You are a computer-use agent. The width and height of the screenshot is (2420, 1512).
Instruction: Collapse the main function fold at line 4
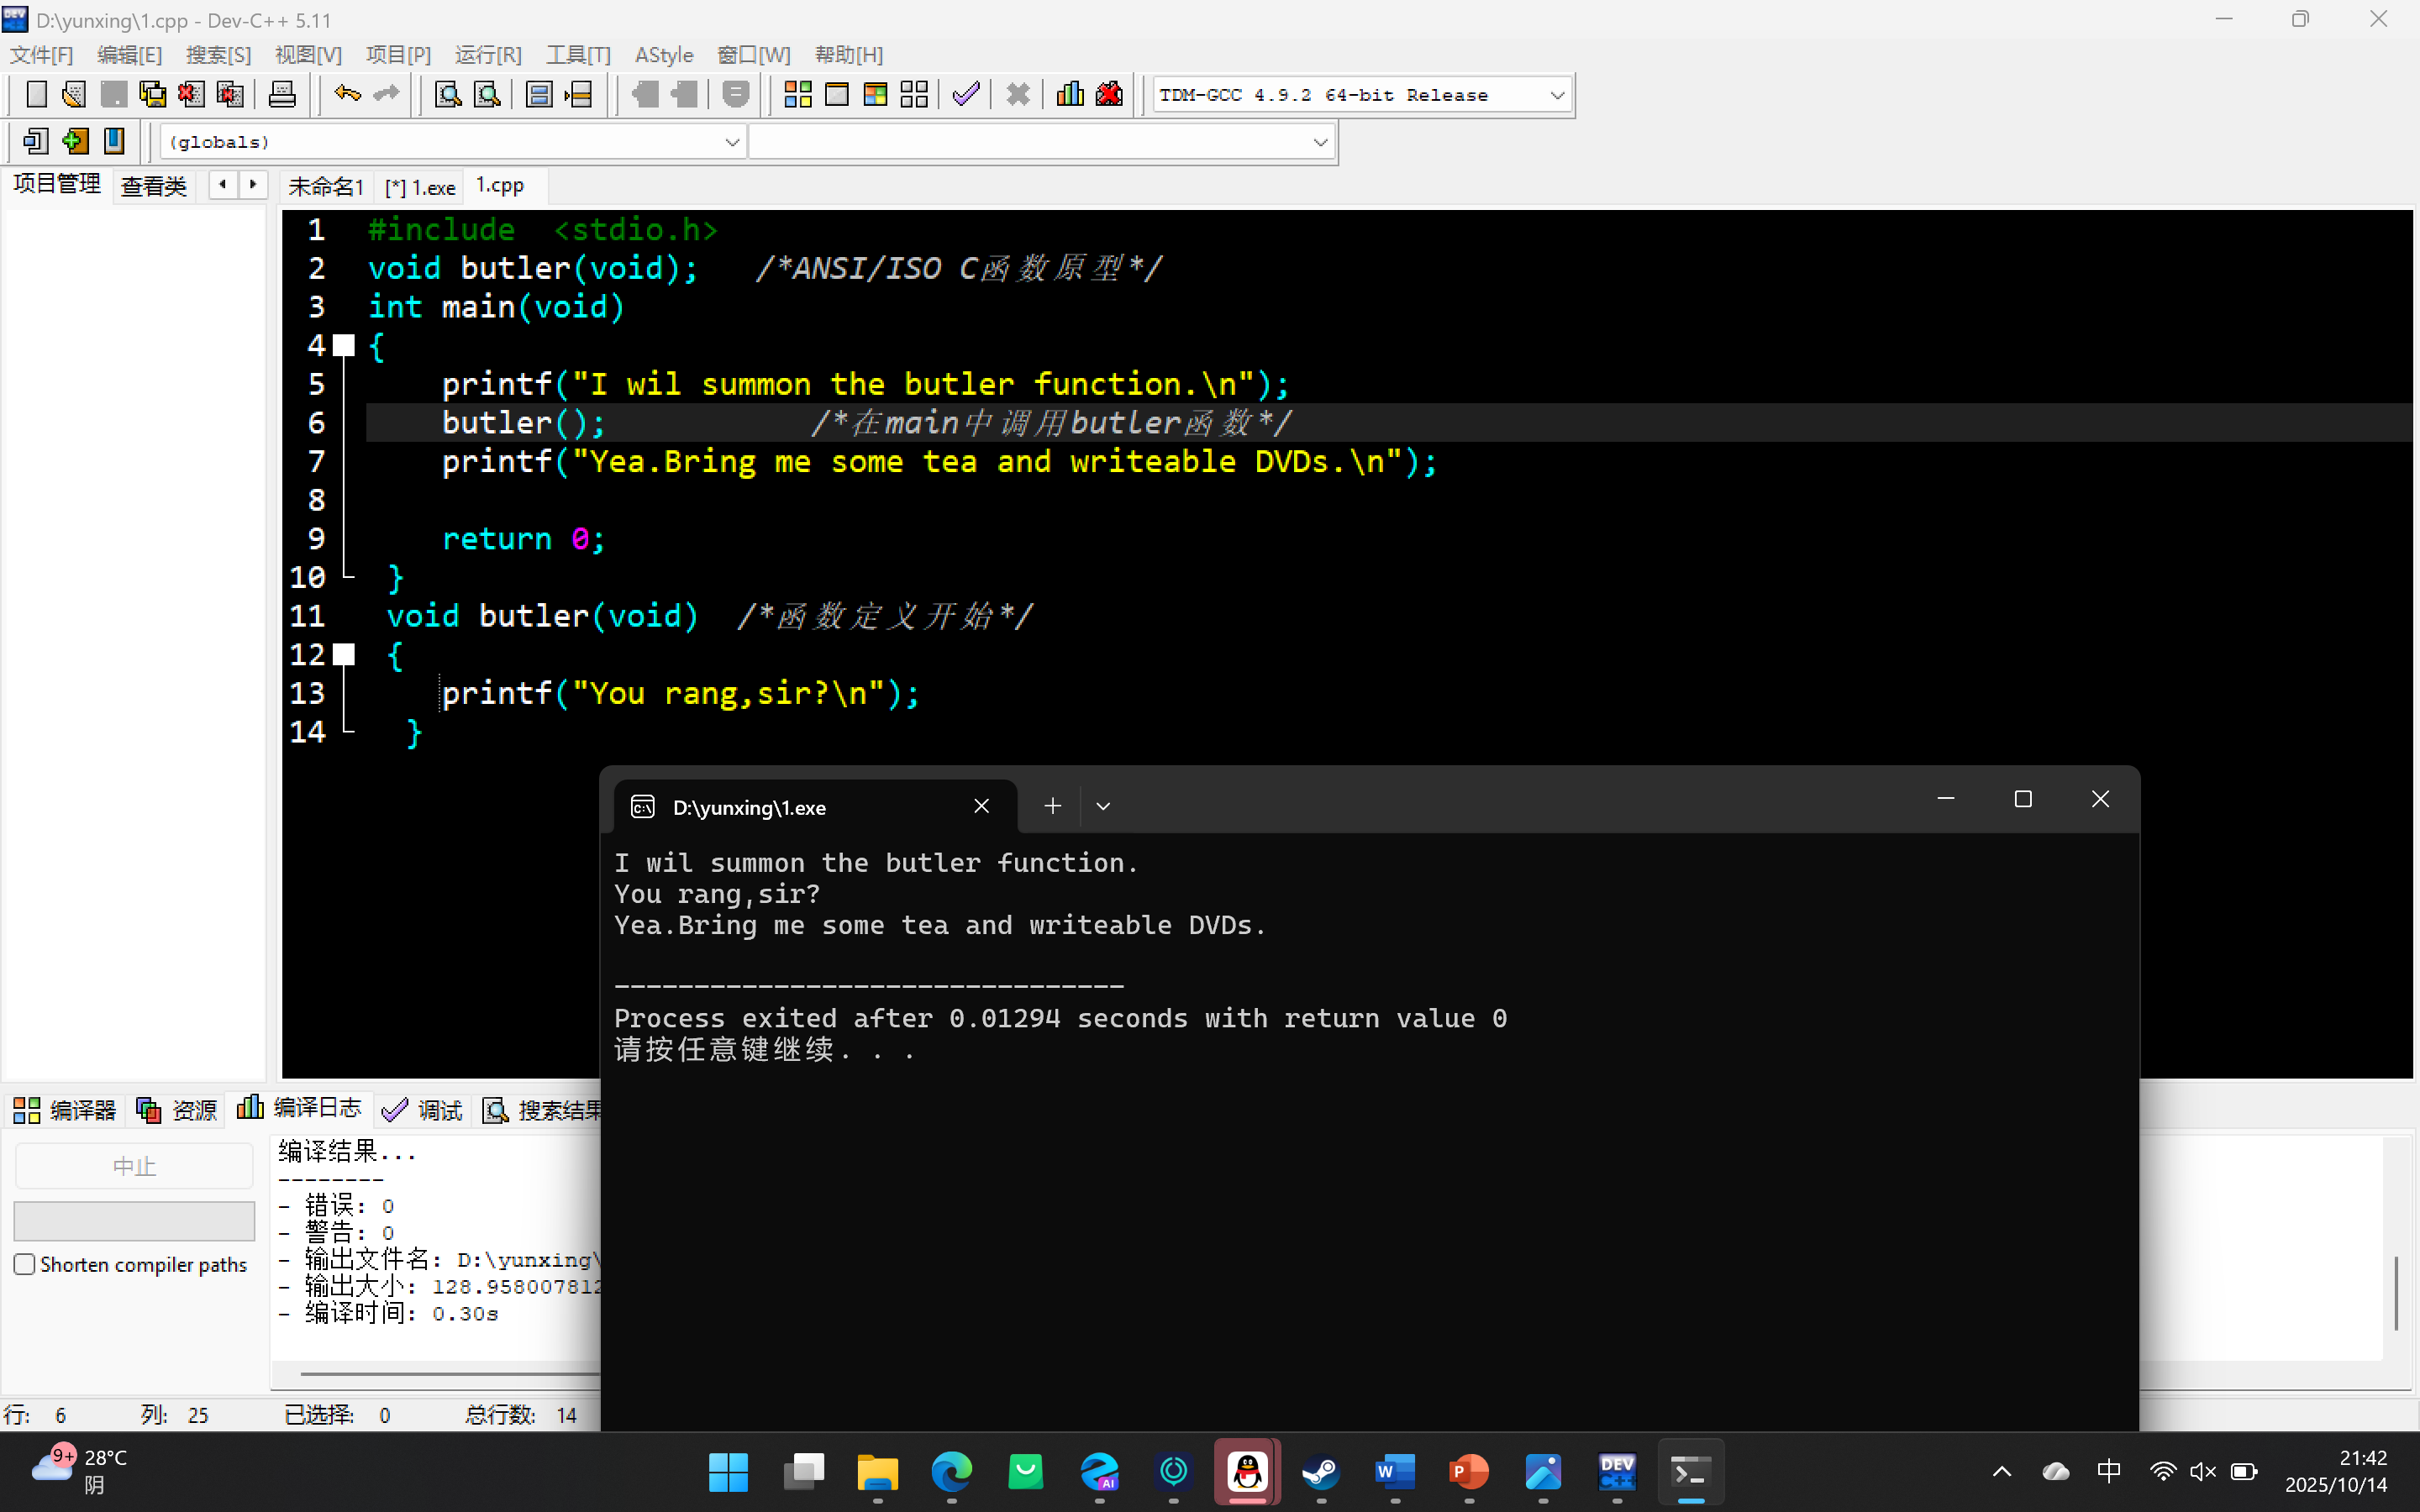click(344, 346)
